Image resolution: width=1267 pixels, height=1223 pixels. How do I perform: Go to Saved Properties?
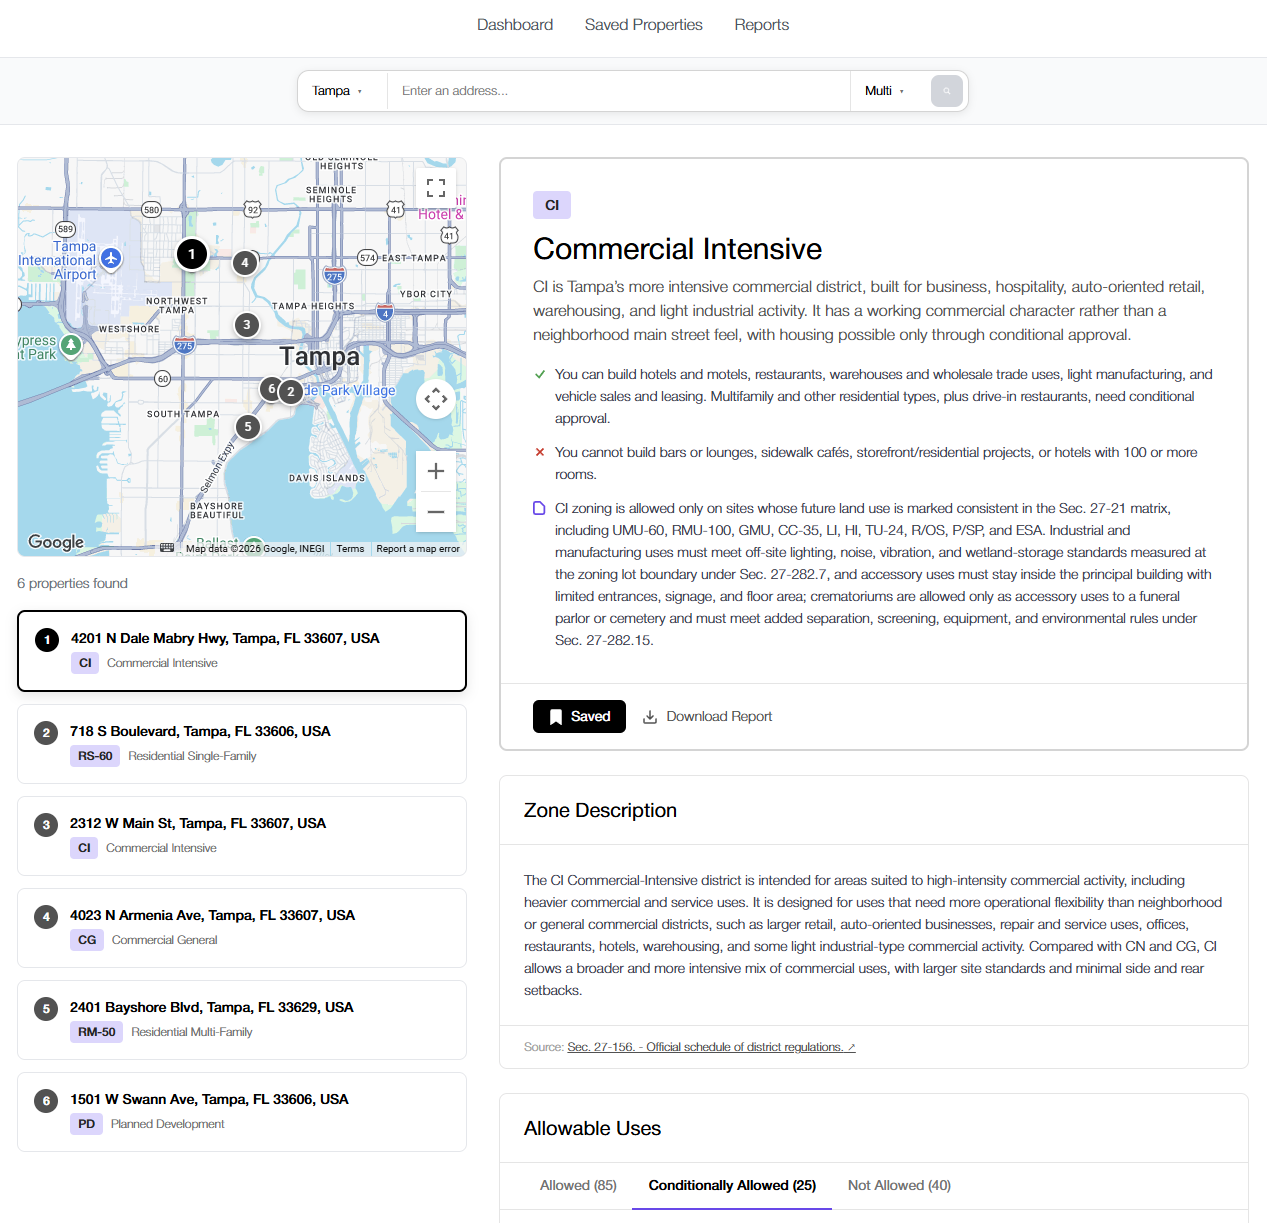coord(644,25)
